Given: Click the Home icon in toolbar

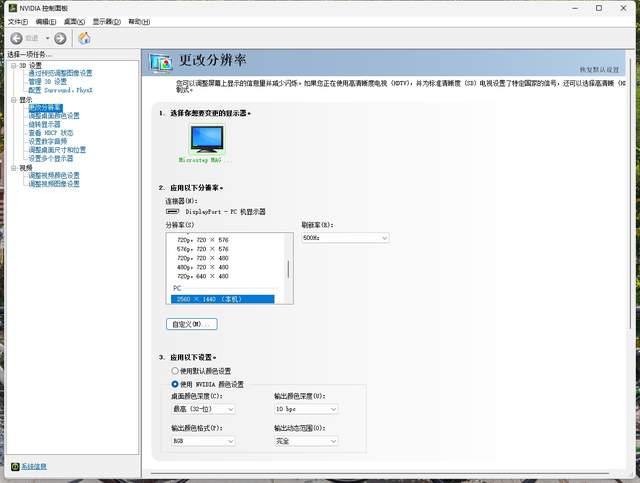Looking at the screenshot, I should pyautogui.click(x=84, y=38).
